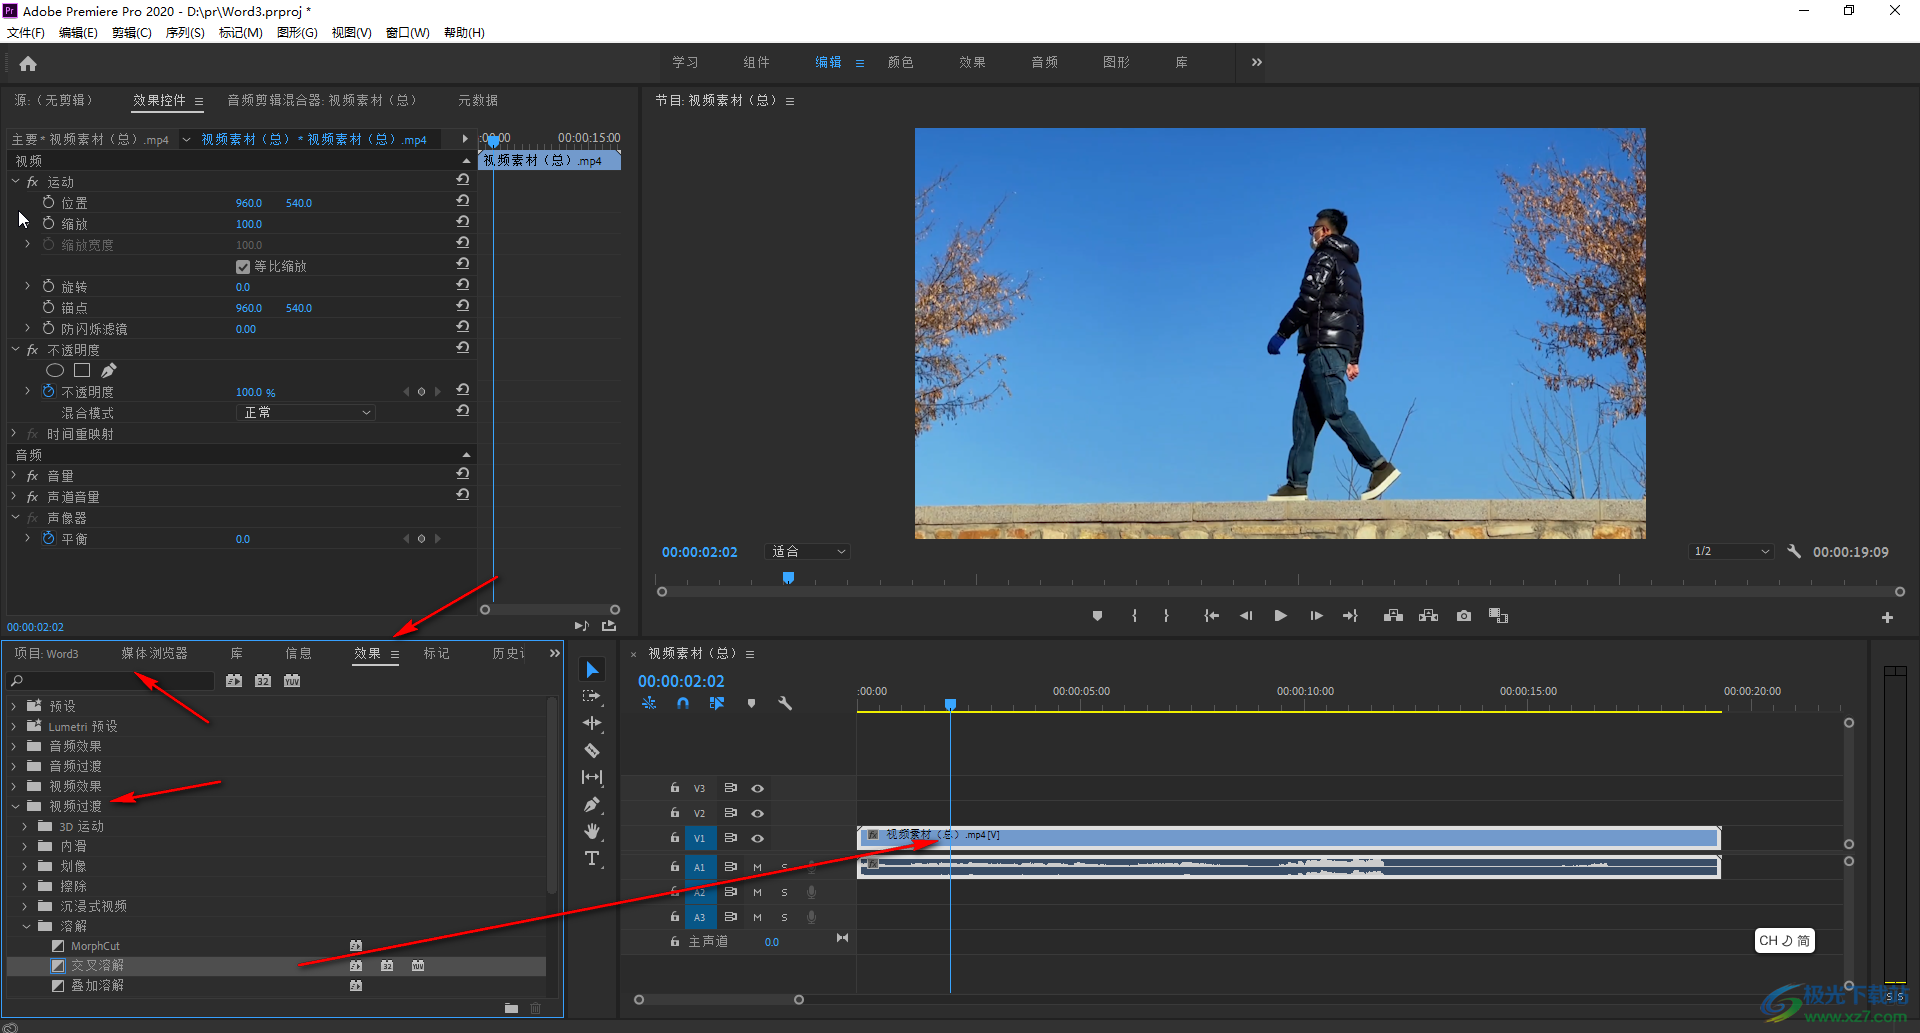Mute audio track A1
The width and height of the screenshot is (1920, 1033).
point(757,867)
